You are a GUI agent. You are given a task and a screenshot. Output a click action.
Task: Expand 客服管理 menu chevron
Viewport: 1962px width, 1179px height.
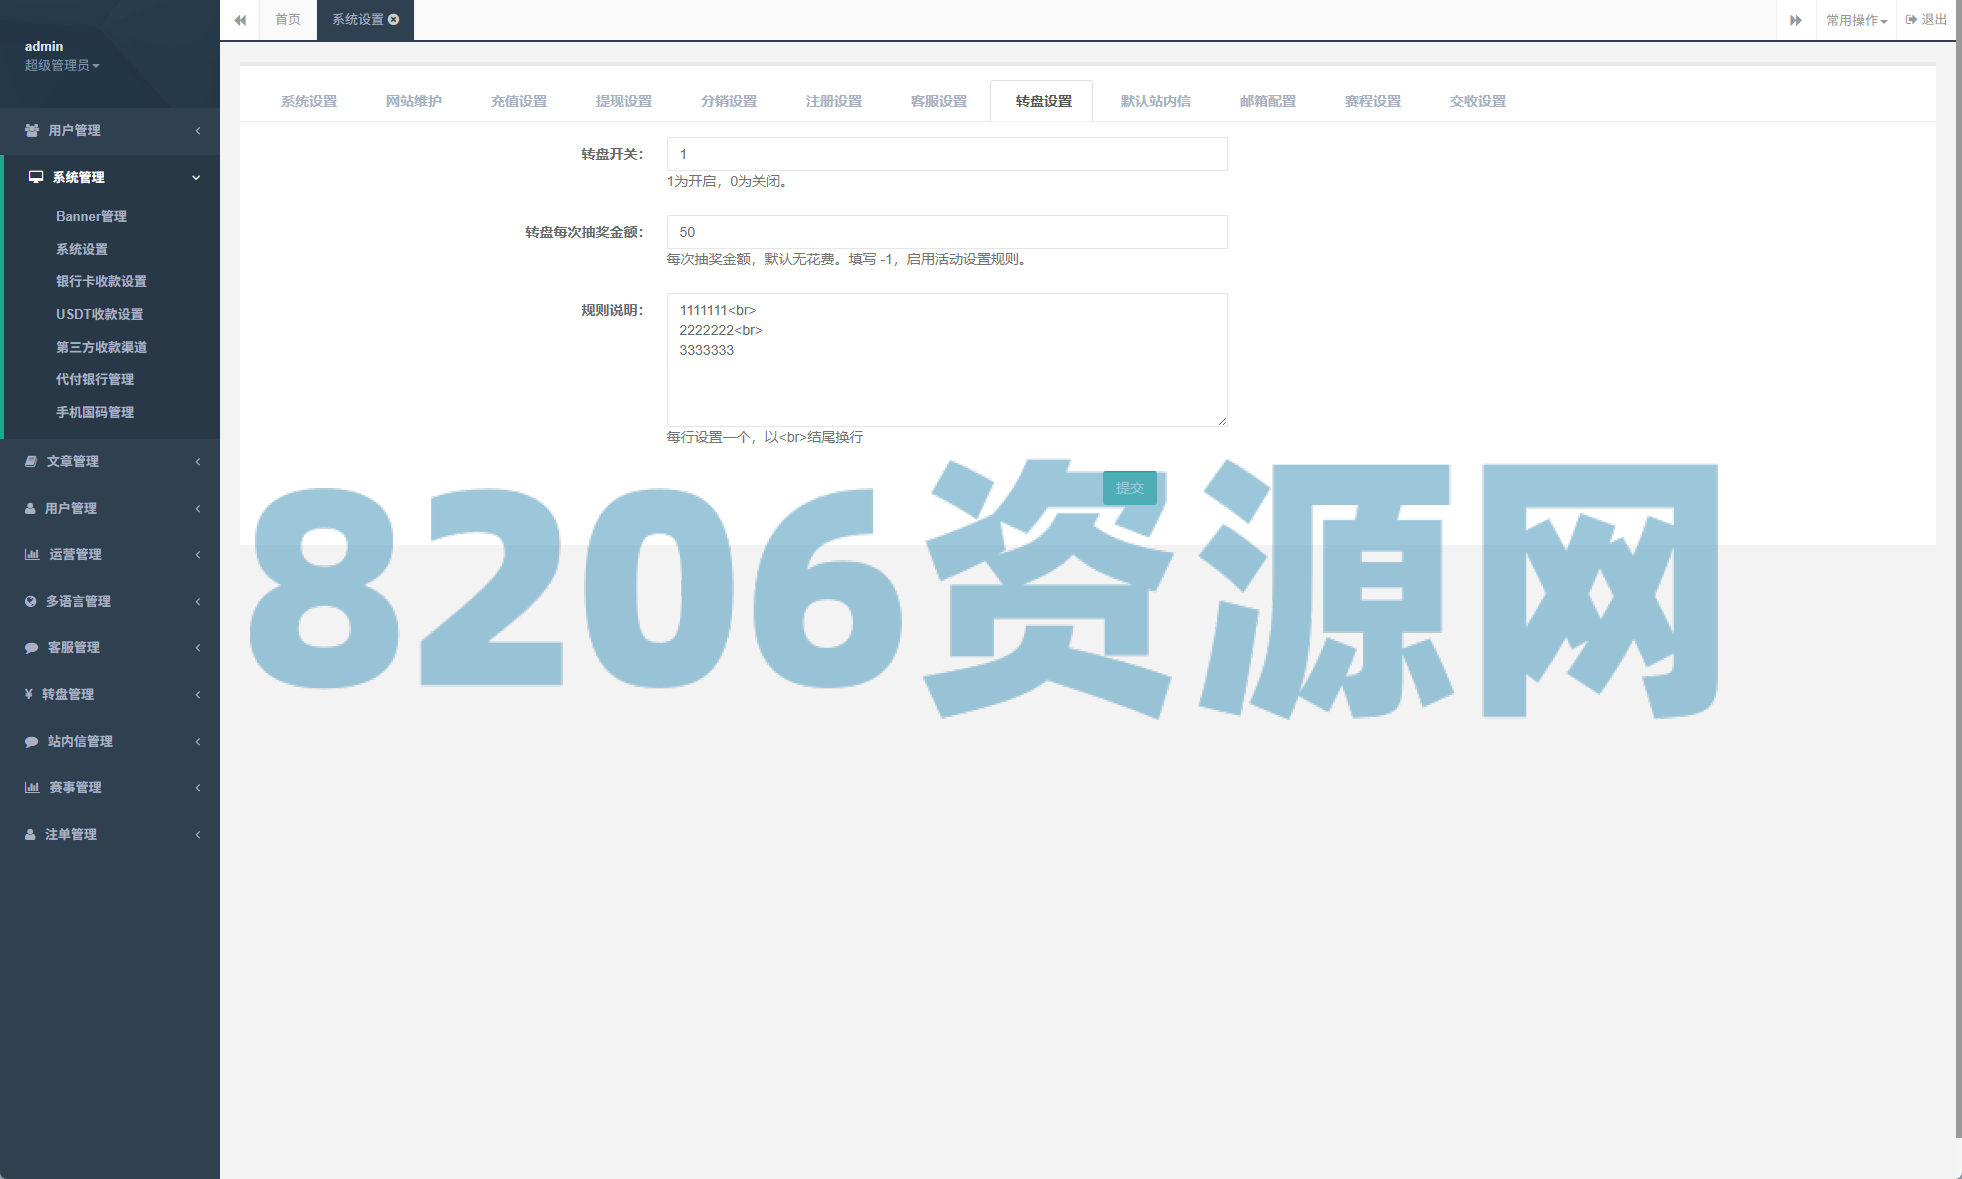click(x=198, y=648)
